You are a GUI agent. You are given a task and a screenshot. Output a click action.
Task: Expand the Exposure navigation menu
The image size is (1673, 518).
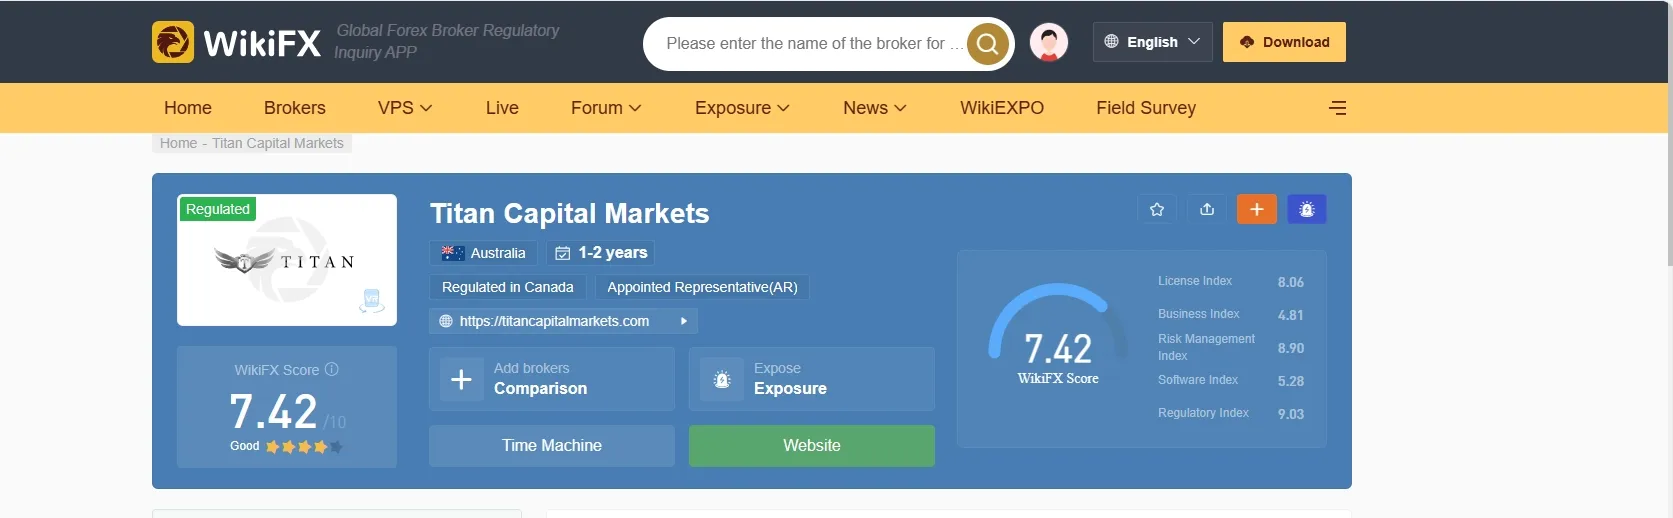(742, 108)
